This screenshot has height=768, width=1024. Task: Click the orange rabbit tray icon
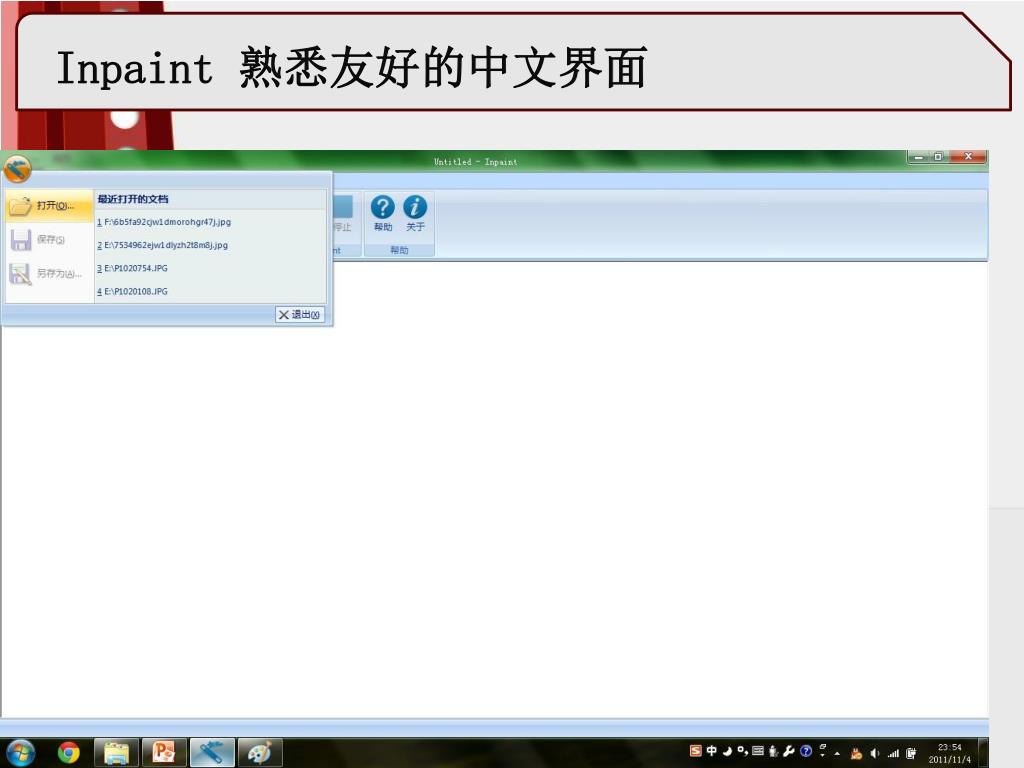[856, 754]
